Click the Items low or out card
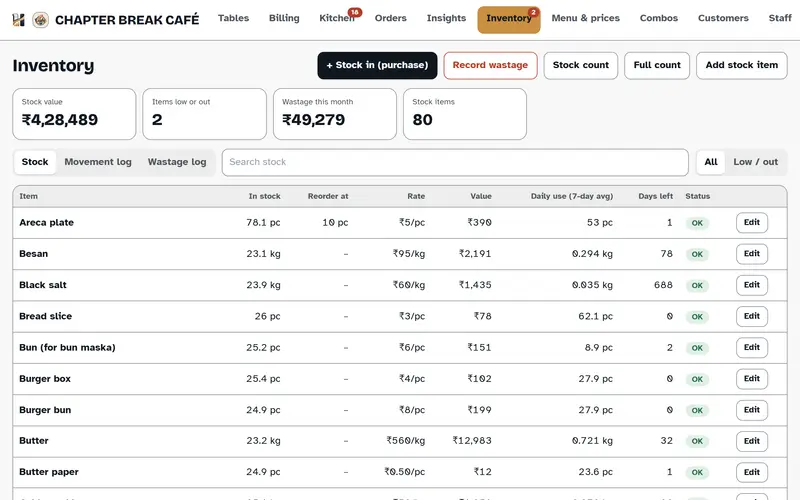The height and width of the screenshot is (500, 800). [204, 114]
